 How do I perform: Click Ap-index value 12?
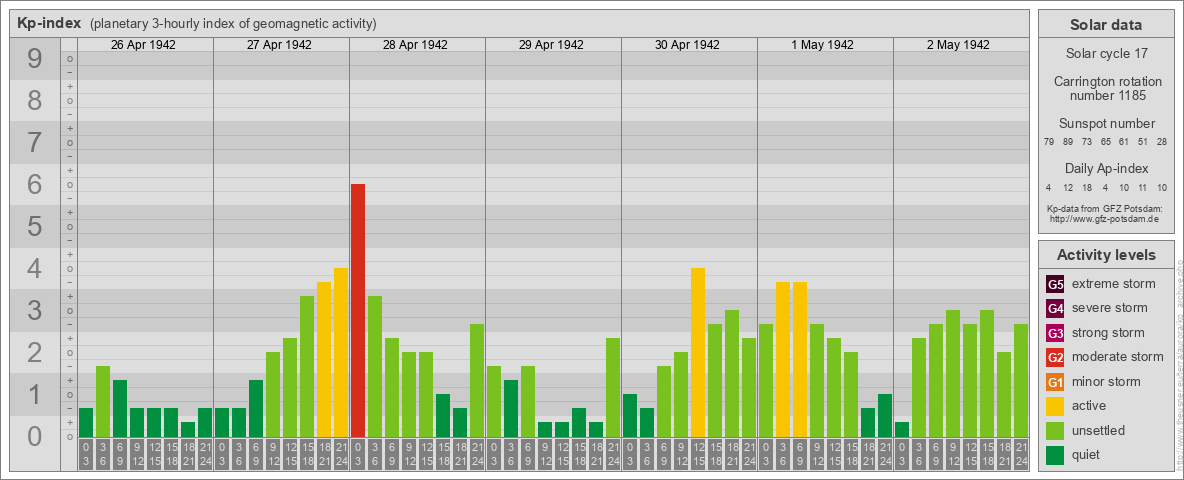click(x=1068, y=187)
